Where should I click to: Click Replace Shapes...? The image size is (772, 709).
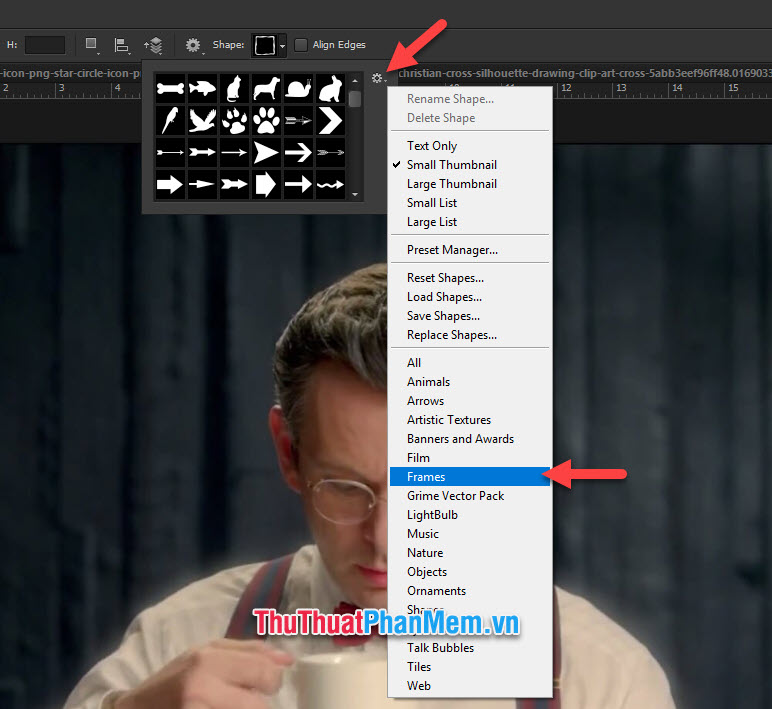coord(470,335)
